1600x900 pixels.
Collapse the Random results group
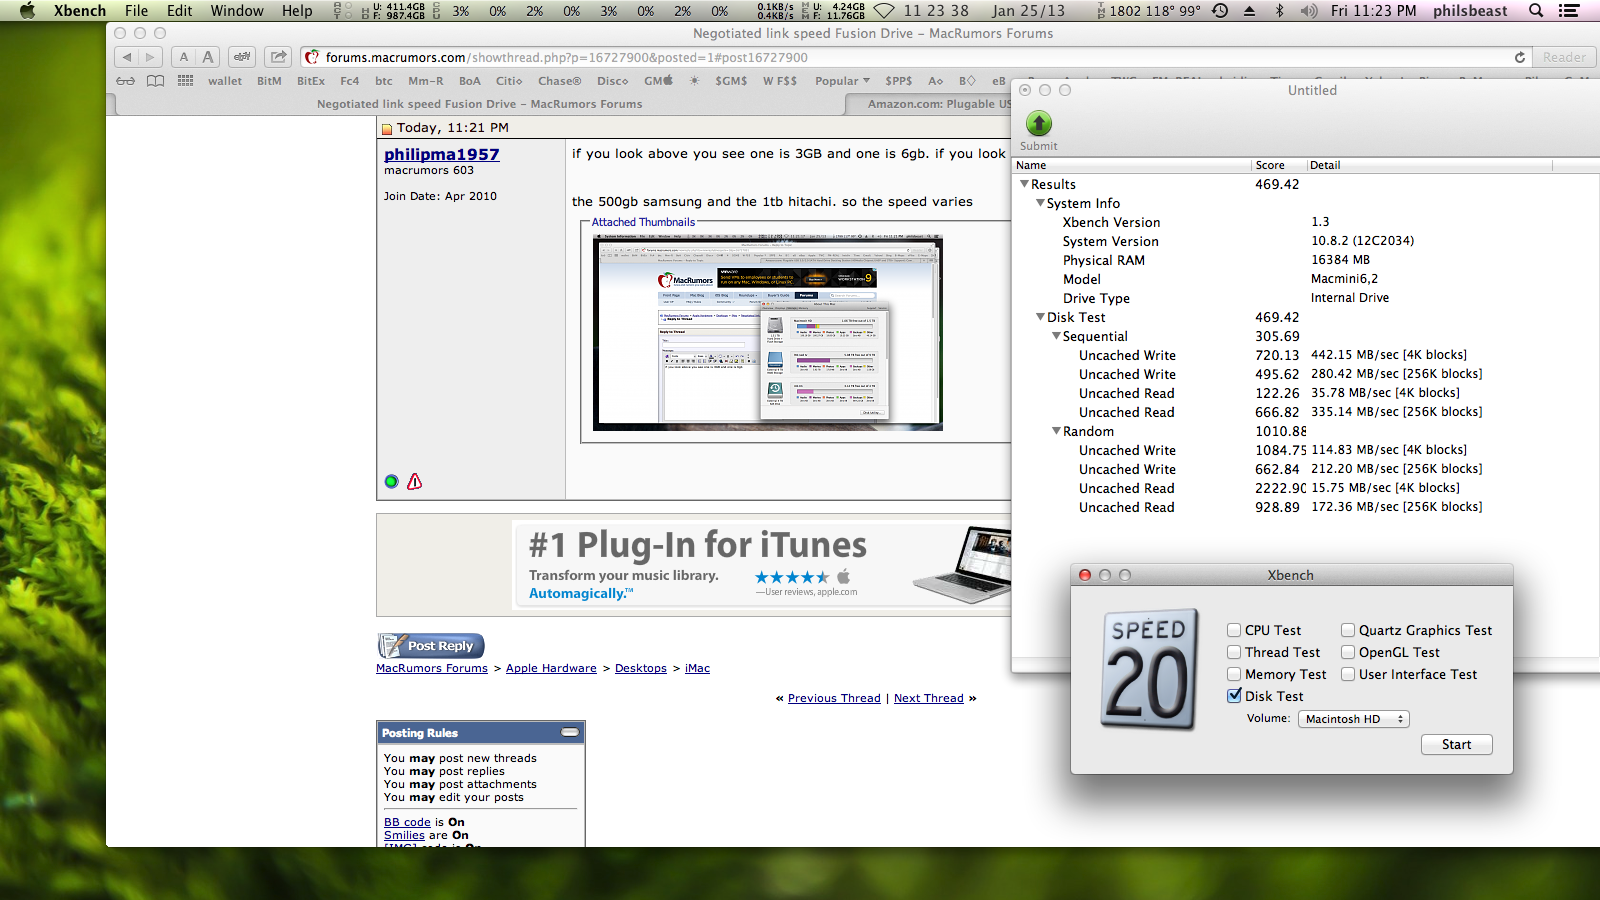pos(1056,431)
